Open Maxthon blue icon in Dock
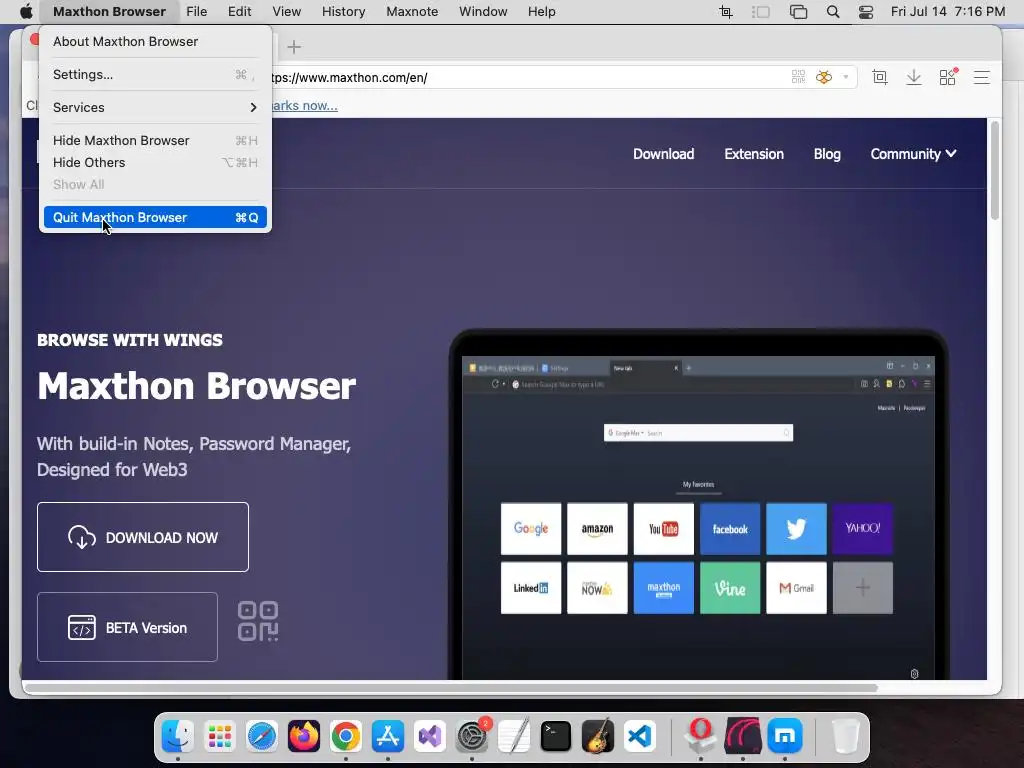1024x768 pixels. point(784,737)
